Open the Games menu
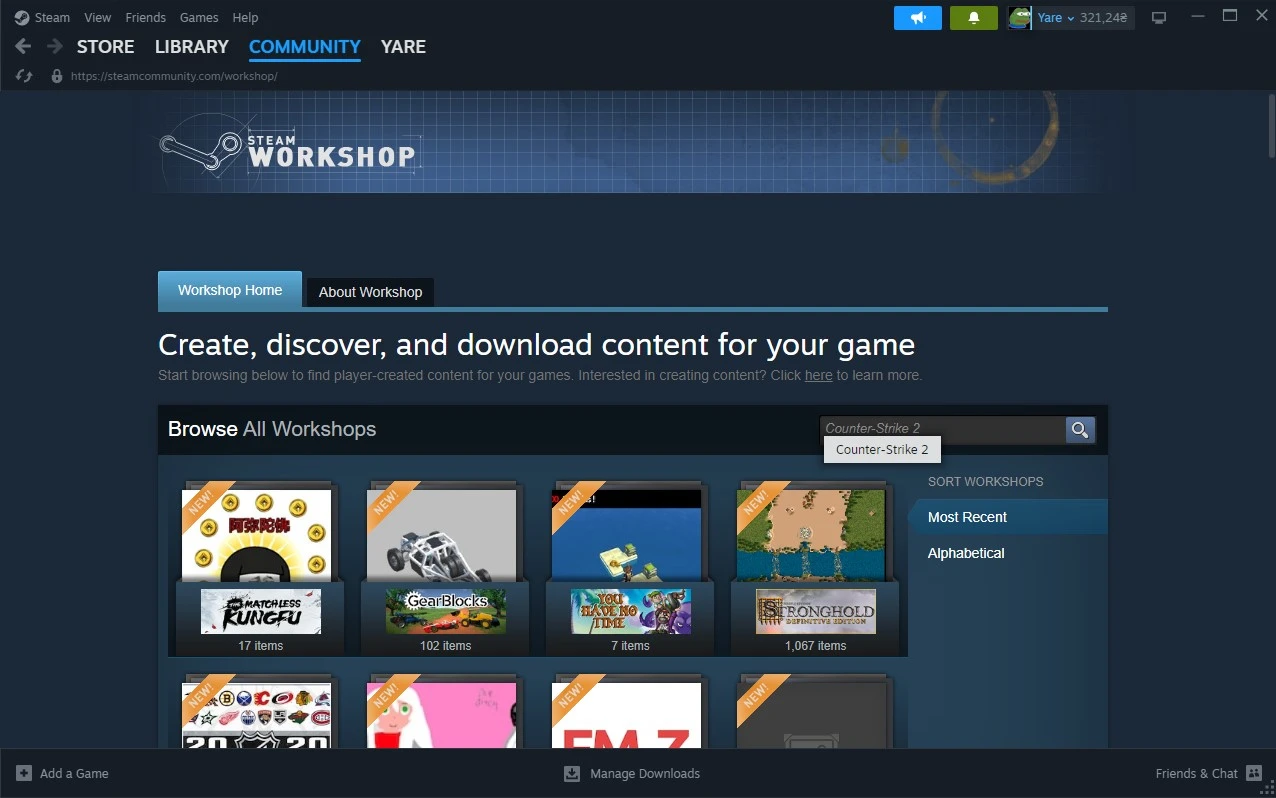 click(199, 18)
